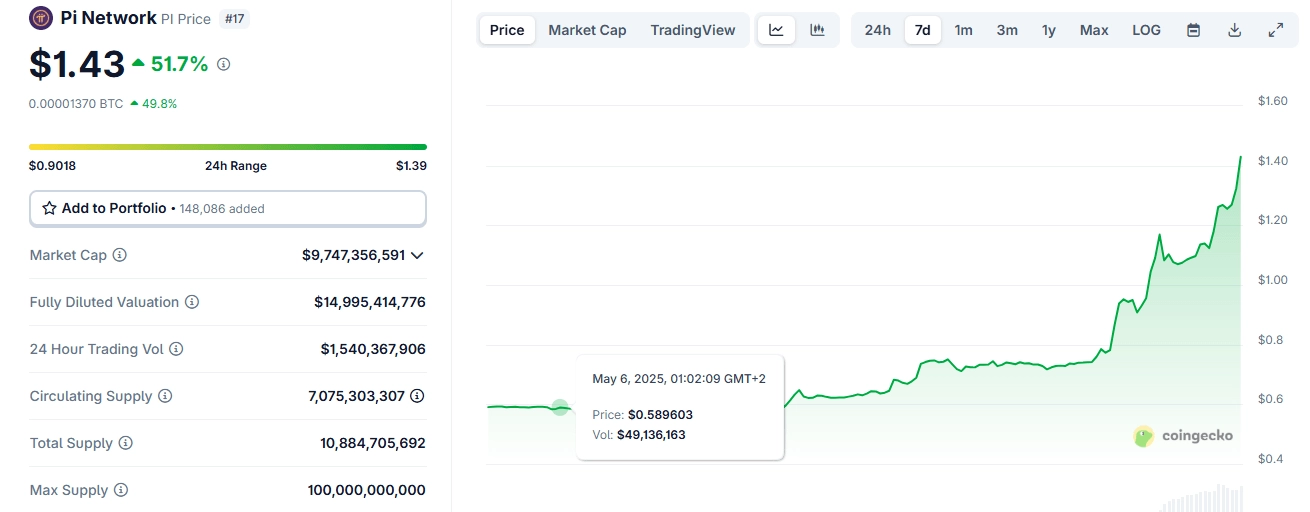The height and width of the screenshot is (512, 1310).
Task: Open info icon left of Circulating Supply value
Action: point(165,396)
